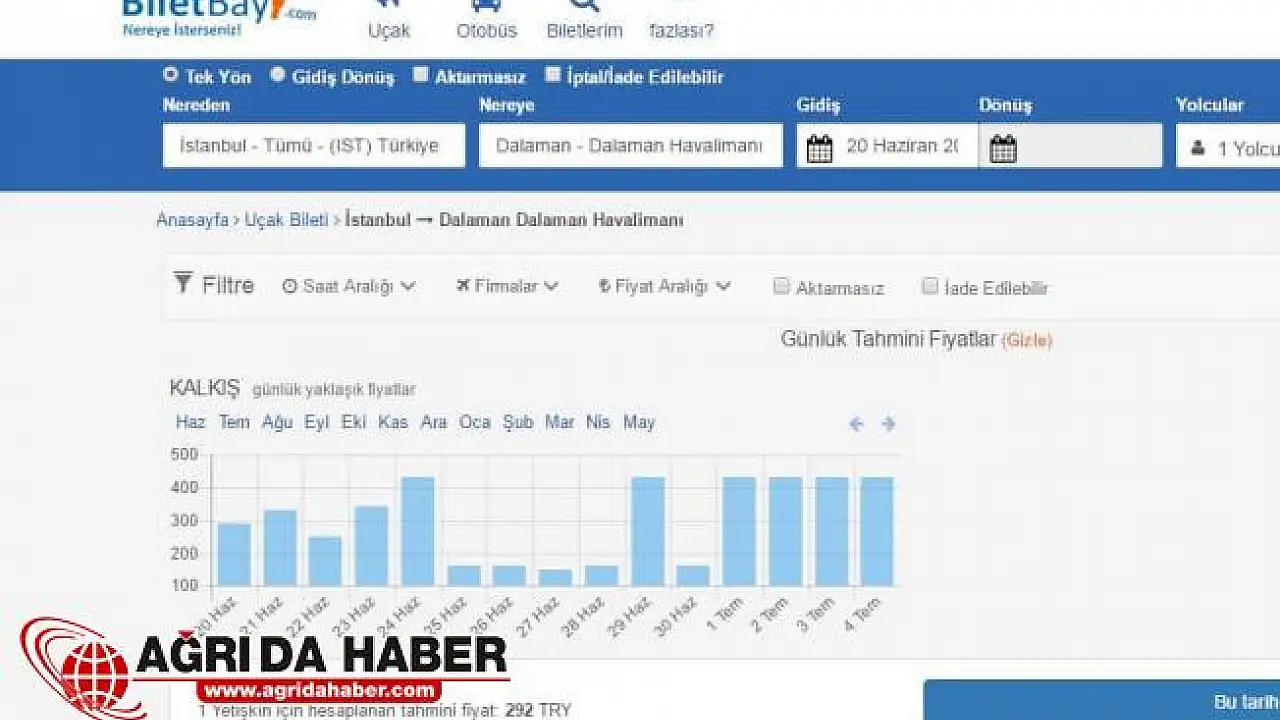Open Uçak Bileti breadcrumb link
Image resolution: width=1280 pixels, height=720 pixels.
point(286,220)
